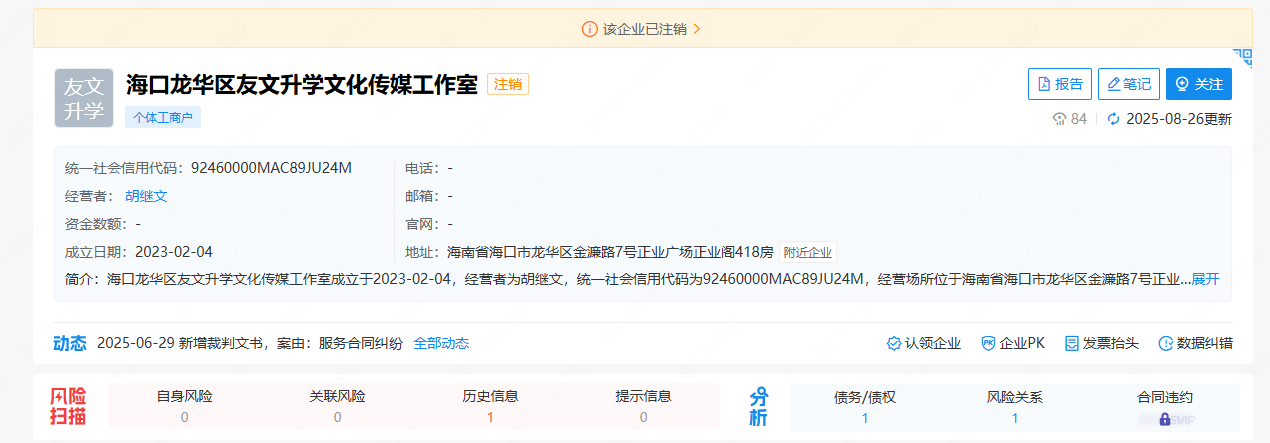This screenshot has height=443, width=1270.
Task: Open the 2025-06-29 新增裁判文书 news item
Action: click(250, 343)
